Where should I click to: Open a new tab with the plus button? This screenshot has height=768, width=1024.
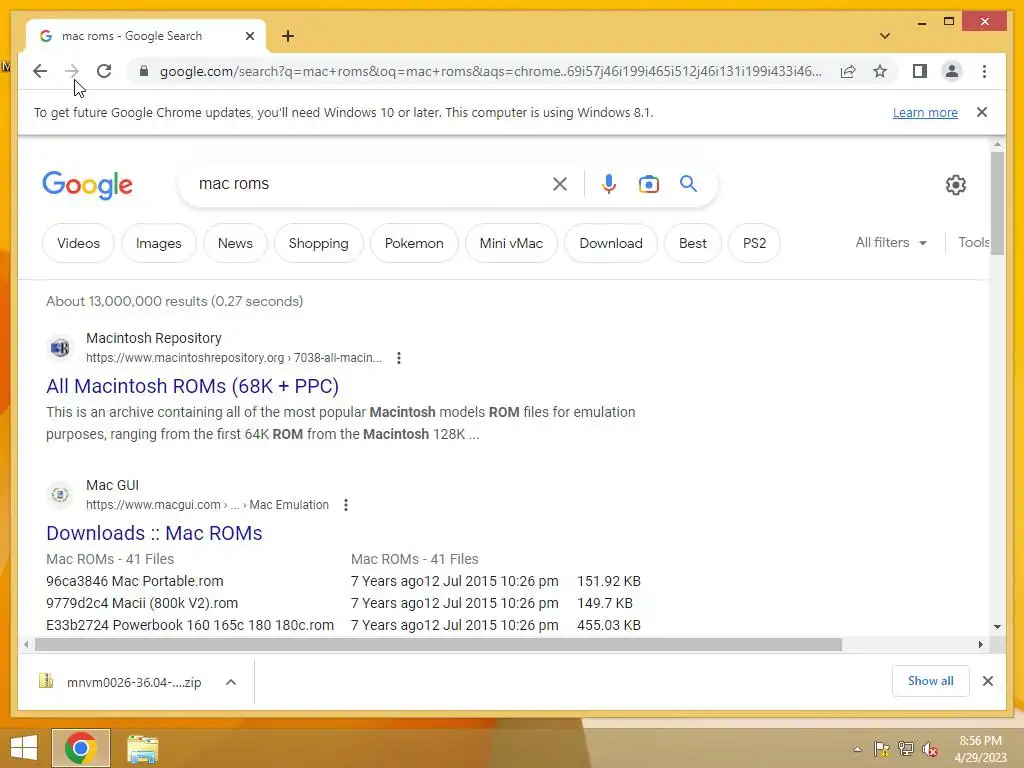288,36
